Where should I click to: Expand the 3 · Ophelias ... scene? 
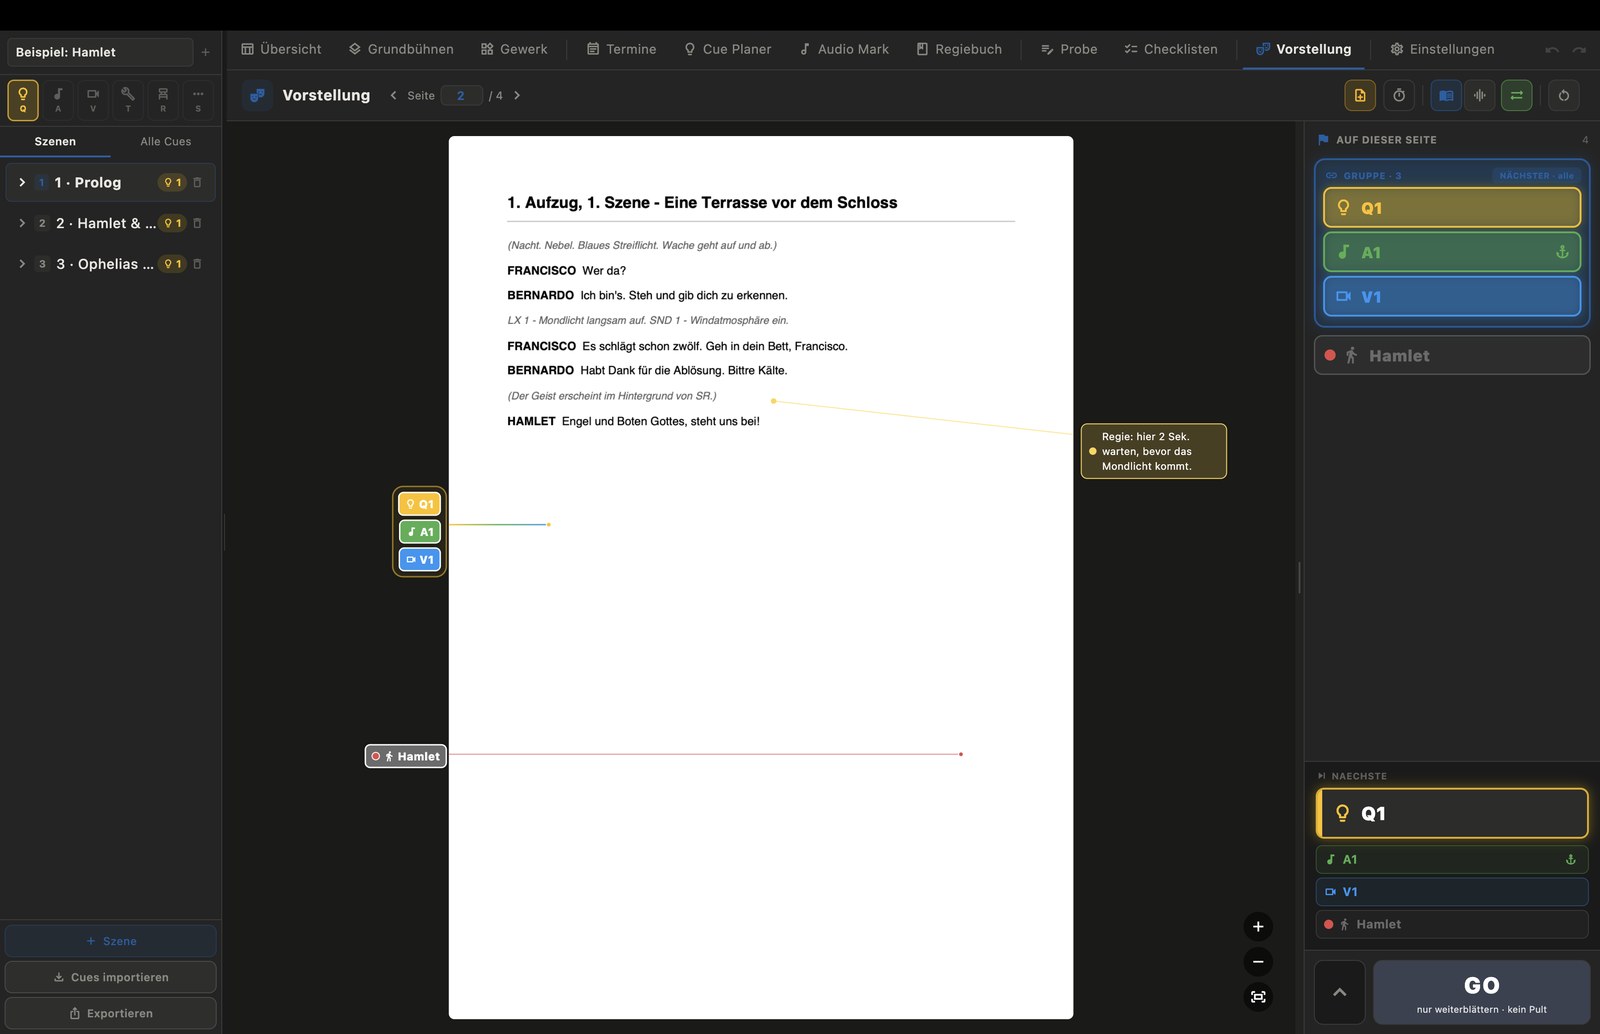click(22, 264)
